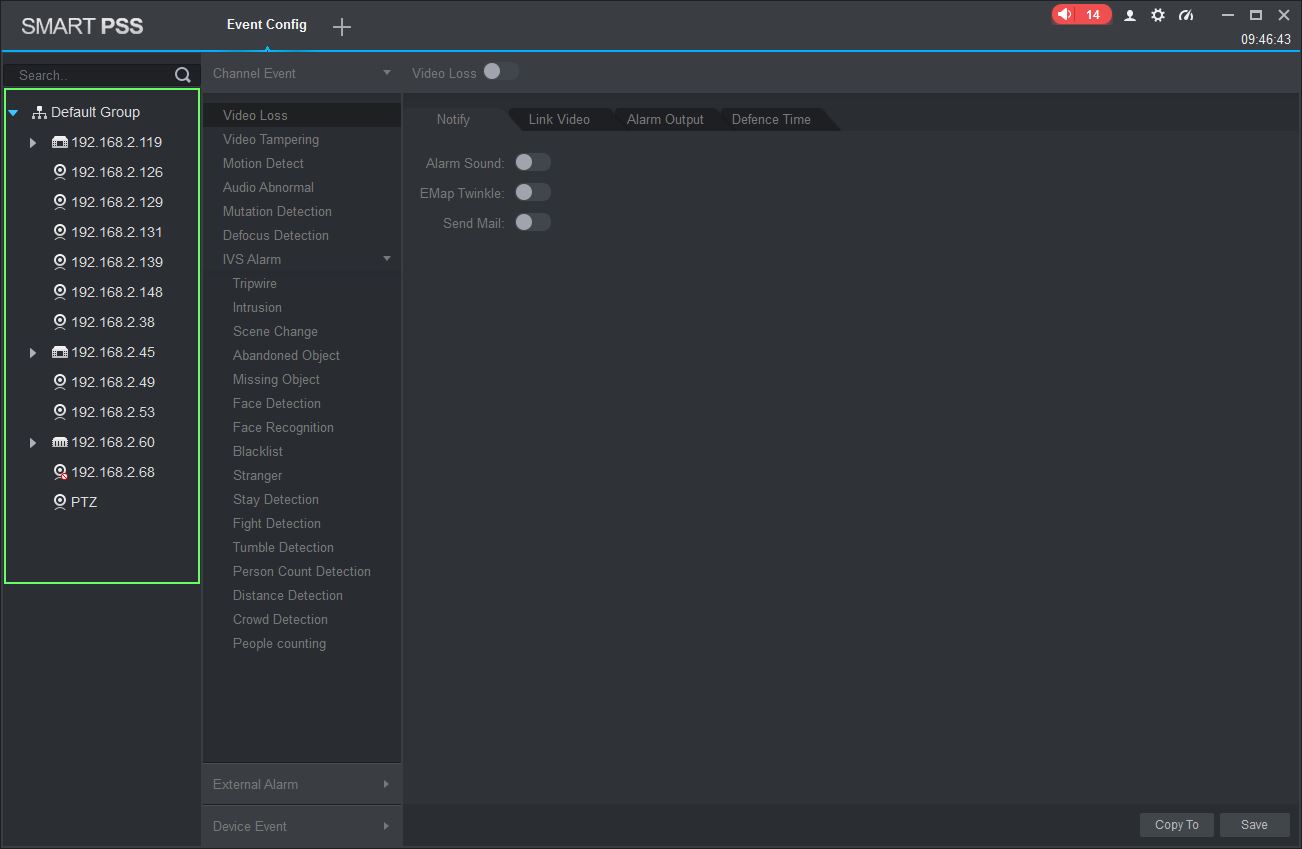Expand the 192.168.2.119 device node
Image resolution: width=1302 pixels, height=849 pixels.
(x=33, y=143)
